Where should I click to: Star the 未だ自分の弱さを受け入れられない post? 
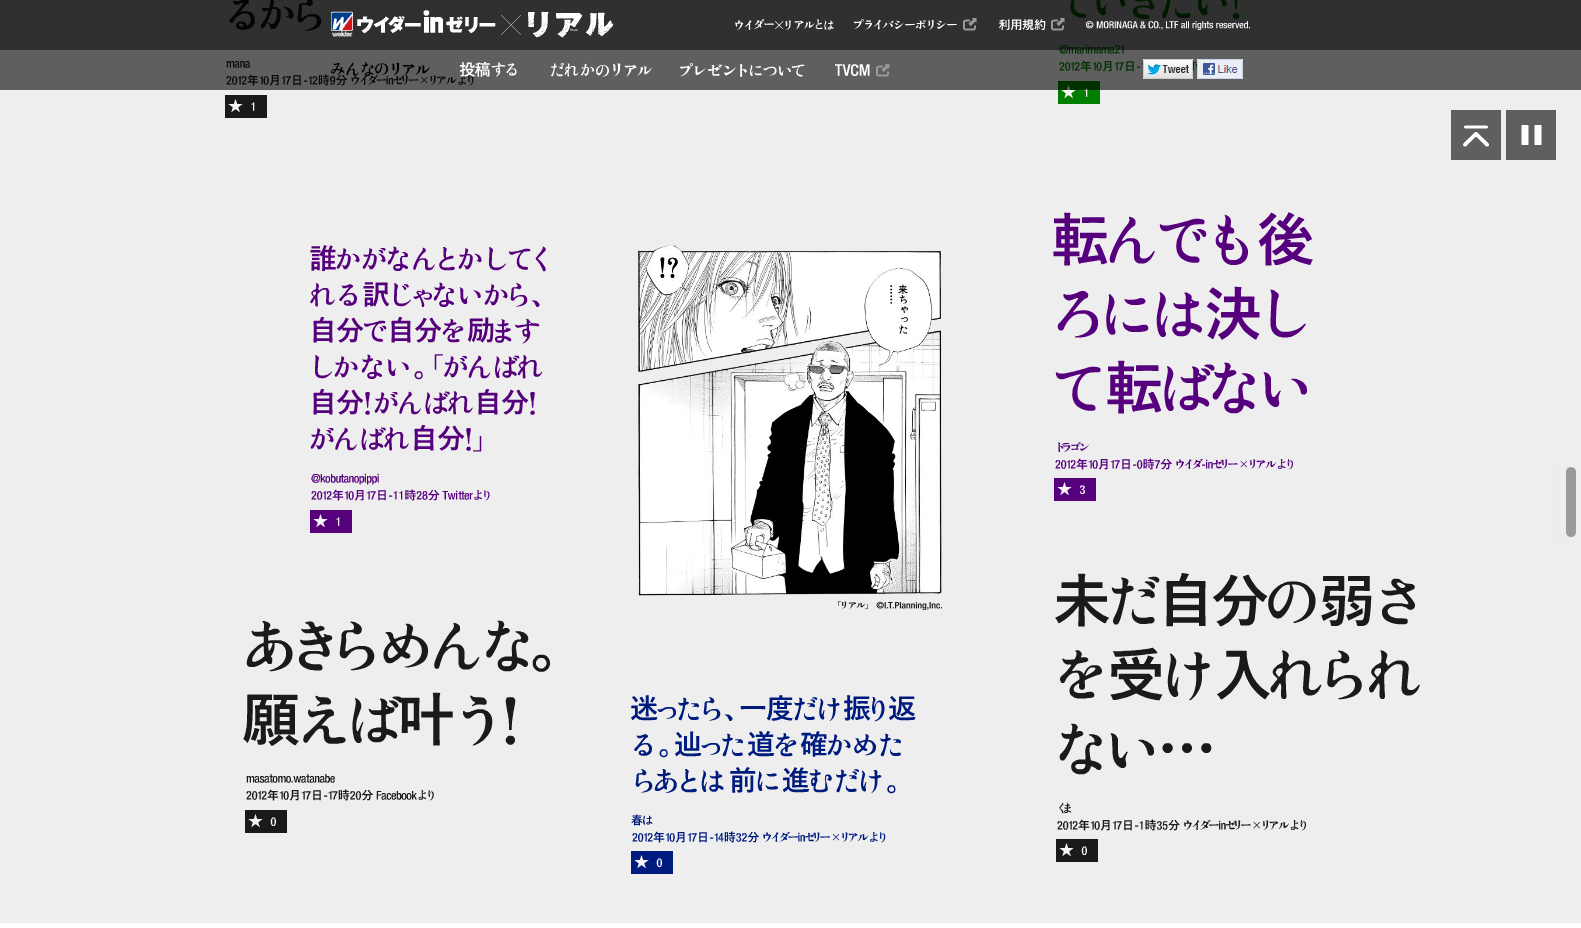click(x=1076, y=850)
